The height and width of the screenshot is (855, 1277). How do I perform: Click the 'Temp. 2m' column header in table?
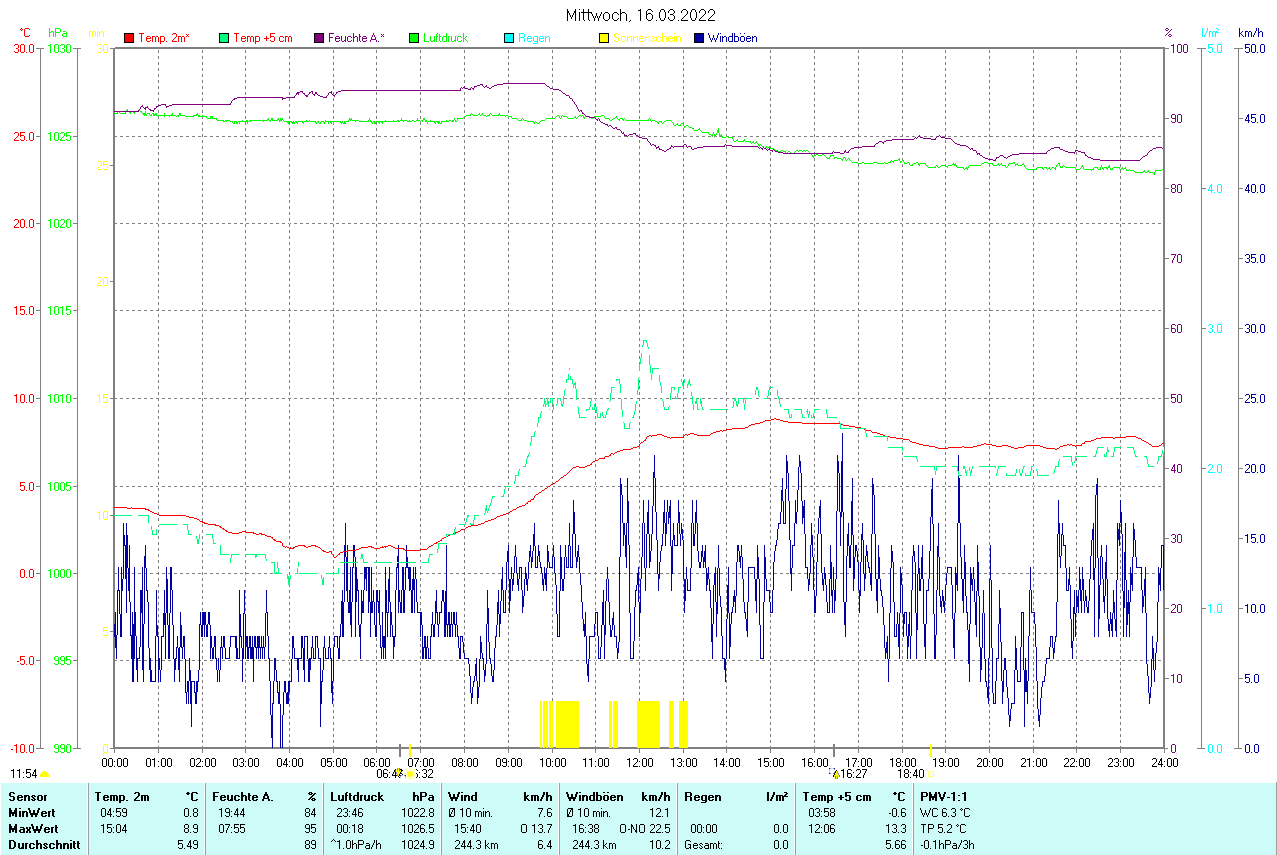(122, 797)
